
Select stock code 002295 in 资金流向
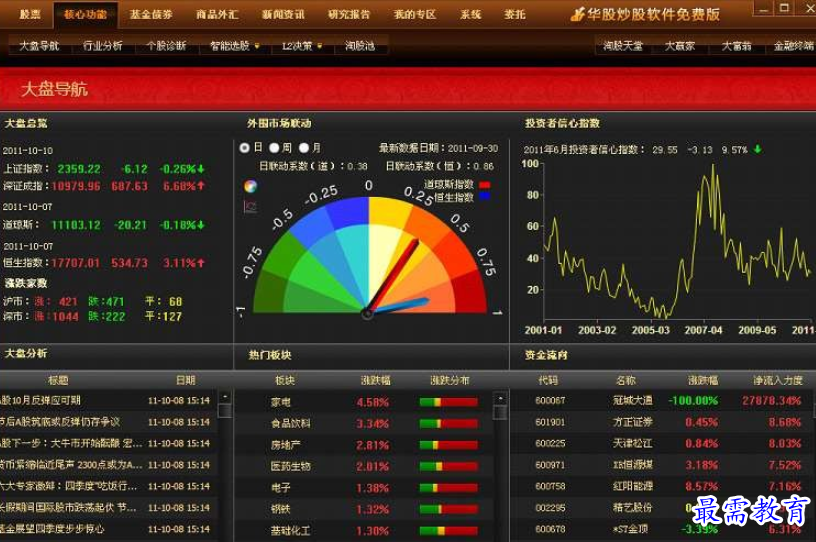(x=550, y=507)
